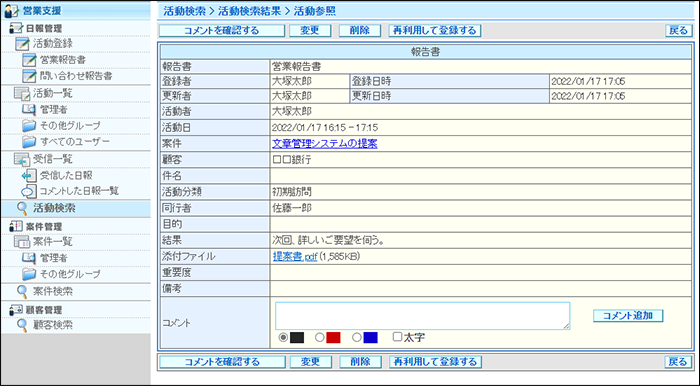Click the top 戻る button
Viewport: 700px width, 386px height.
679,30
